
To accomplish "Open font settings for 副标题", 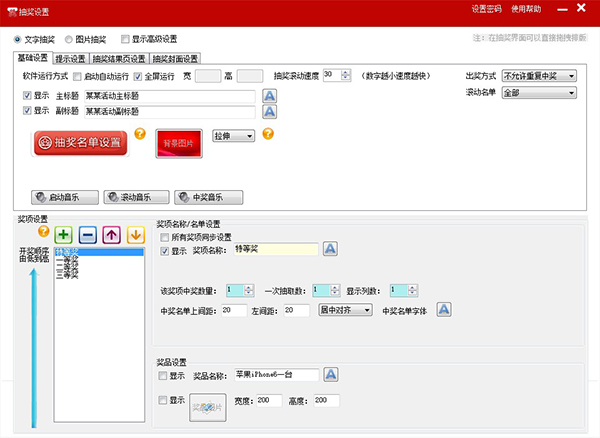I will [269, 112].
